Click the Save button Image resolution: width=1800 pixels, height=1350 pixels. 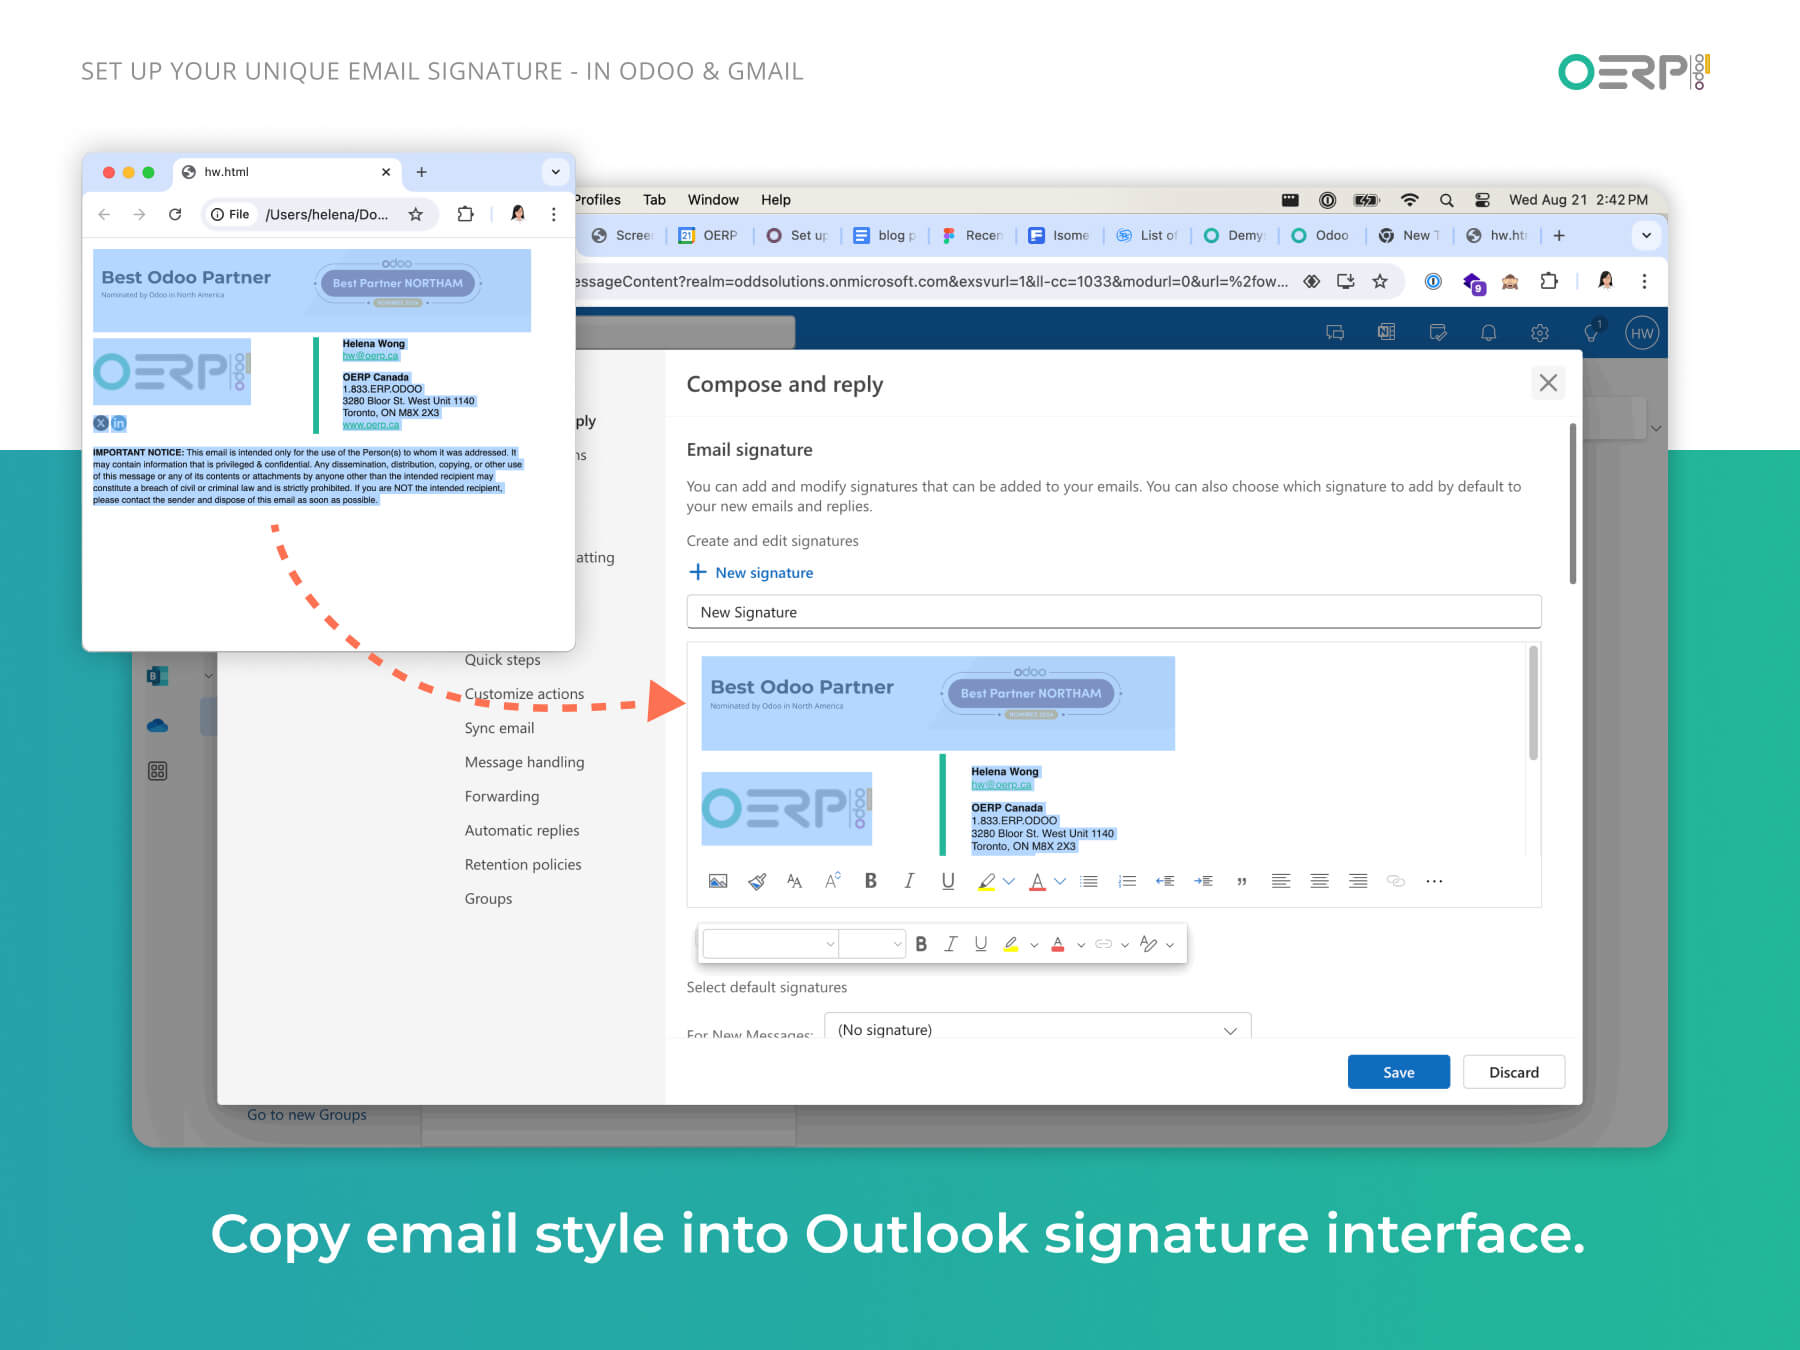(x=1398, y=1071)
